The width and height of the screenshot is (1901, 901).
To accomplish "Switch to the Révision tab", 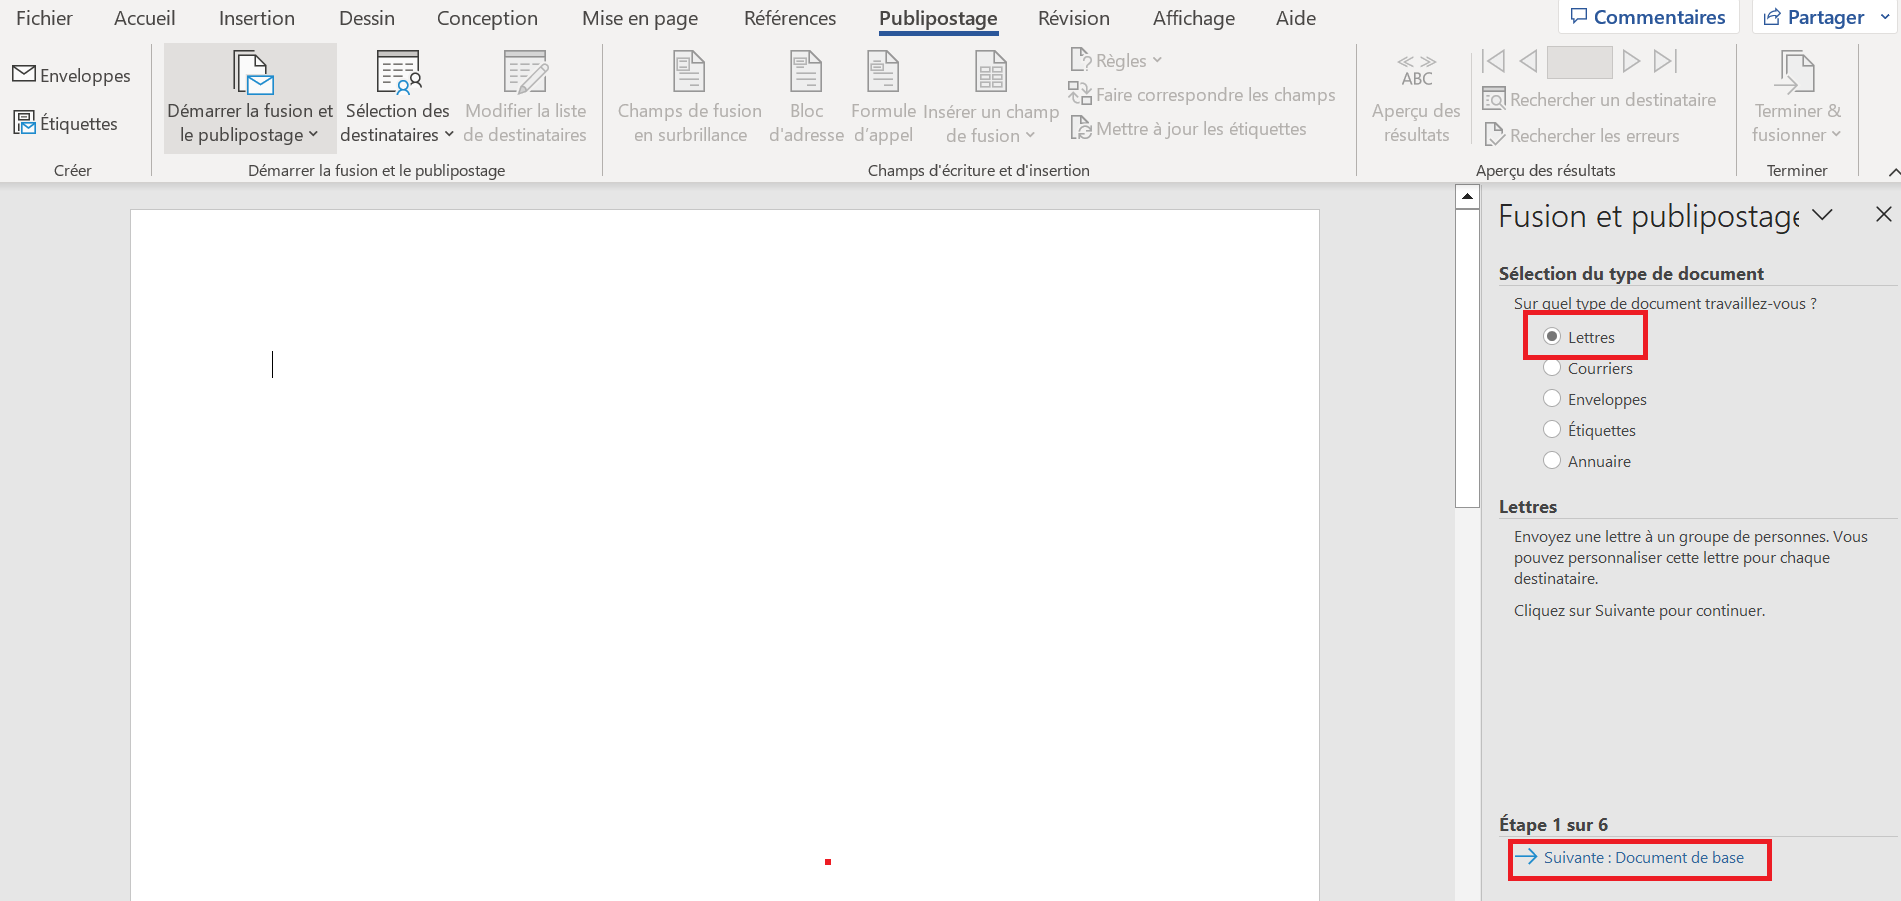I will pyautogui.click(x=1073, y=18).
